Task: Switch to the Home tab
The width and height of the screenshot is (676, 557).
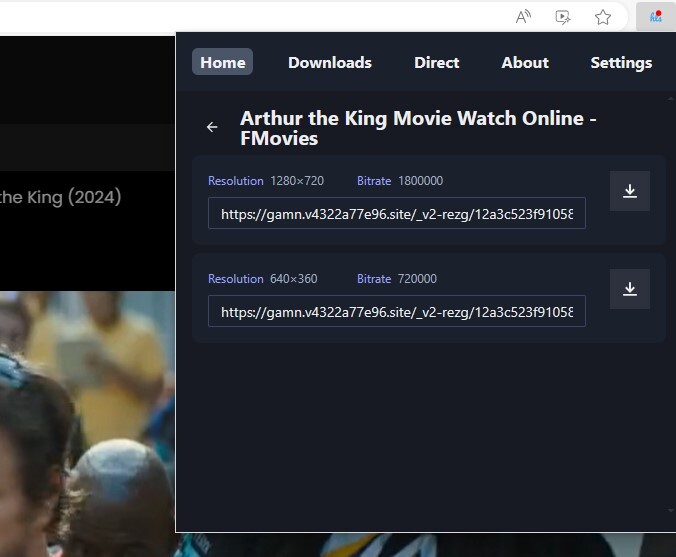Action: pos(222,62)
